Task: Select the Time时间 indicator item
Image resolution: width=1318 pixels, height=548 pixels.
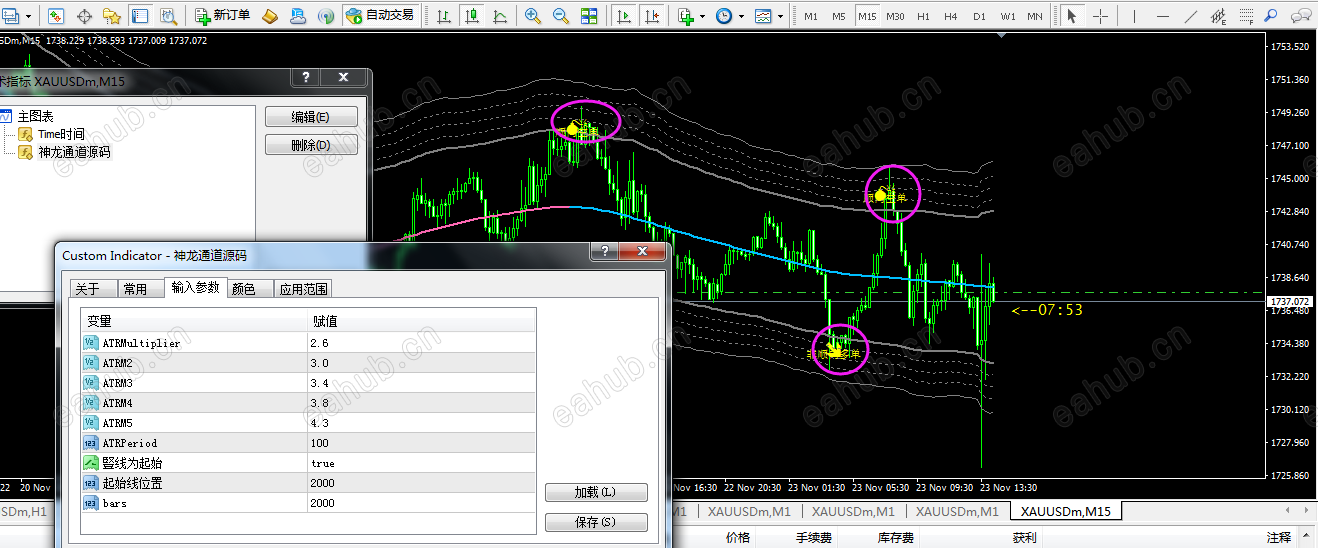Action: click(61, 134)
